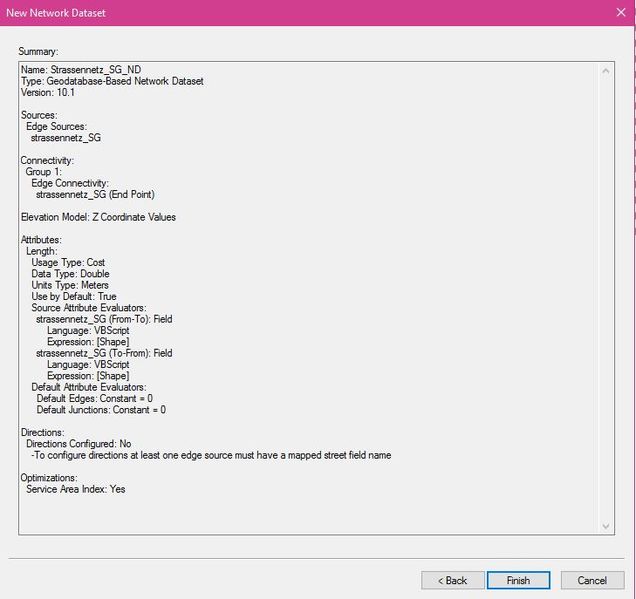Click the Data Type: Double line
The height and width of the screenshot is (599, 636).
tap(70, 274)
